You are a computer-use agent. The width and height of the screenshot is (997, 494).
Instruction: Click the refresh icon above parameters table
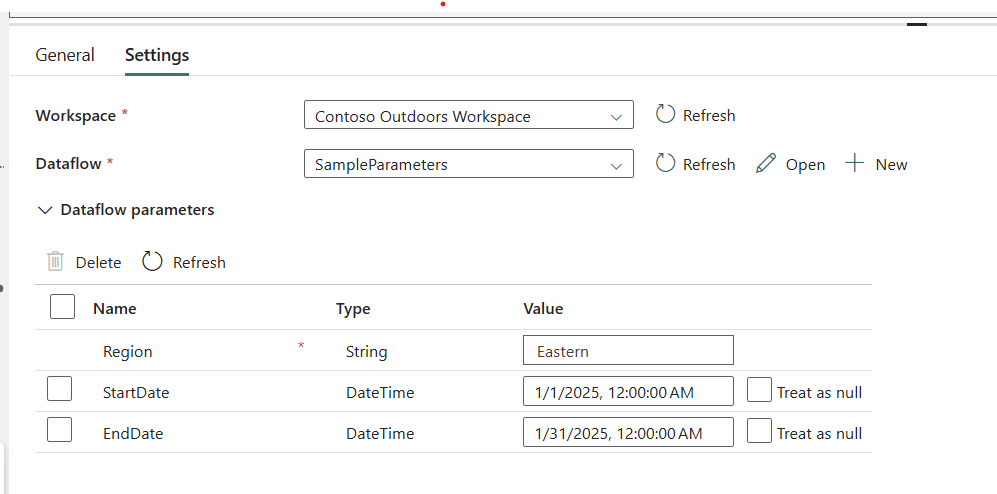[152, 262]
